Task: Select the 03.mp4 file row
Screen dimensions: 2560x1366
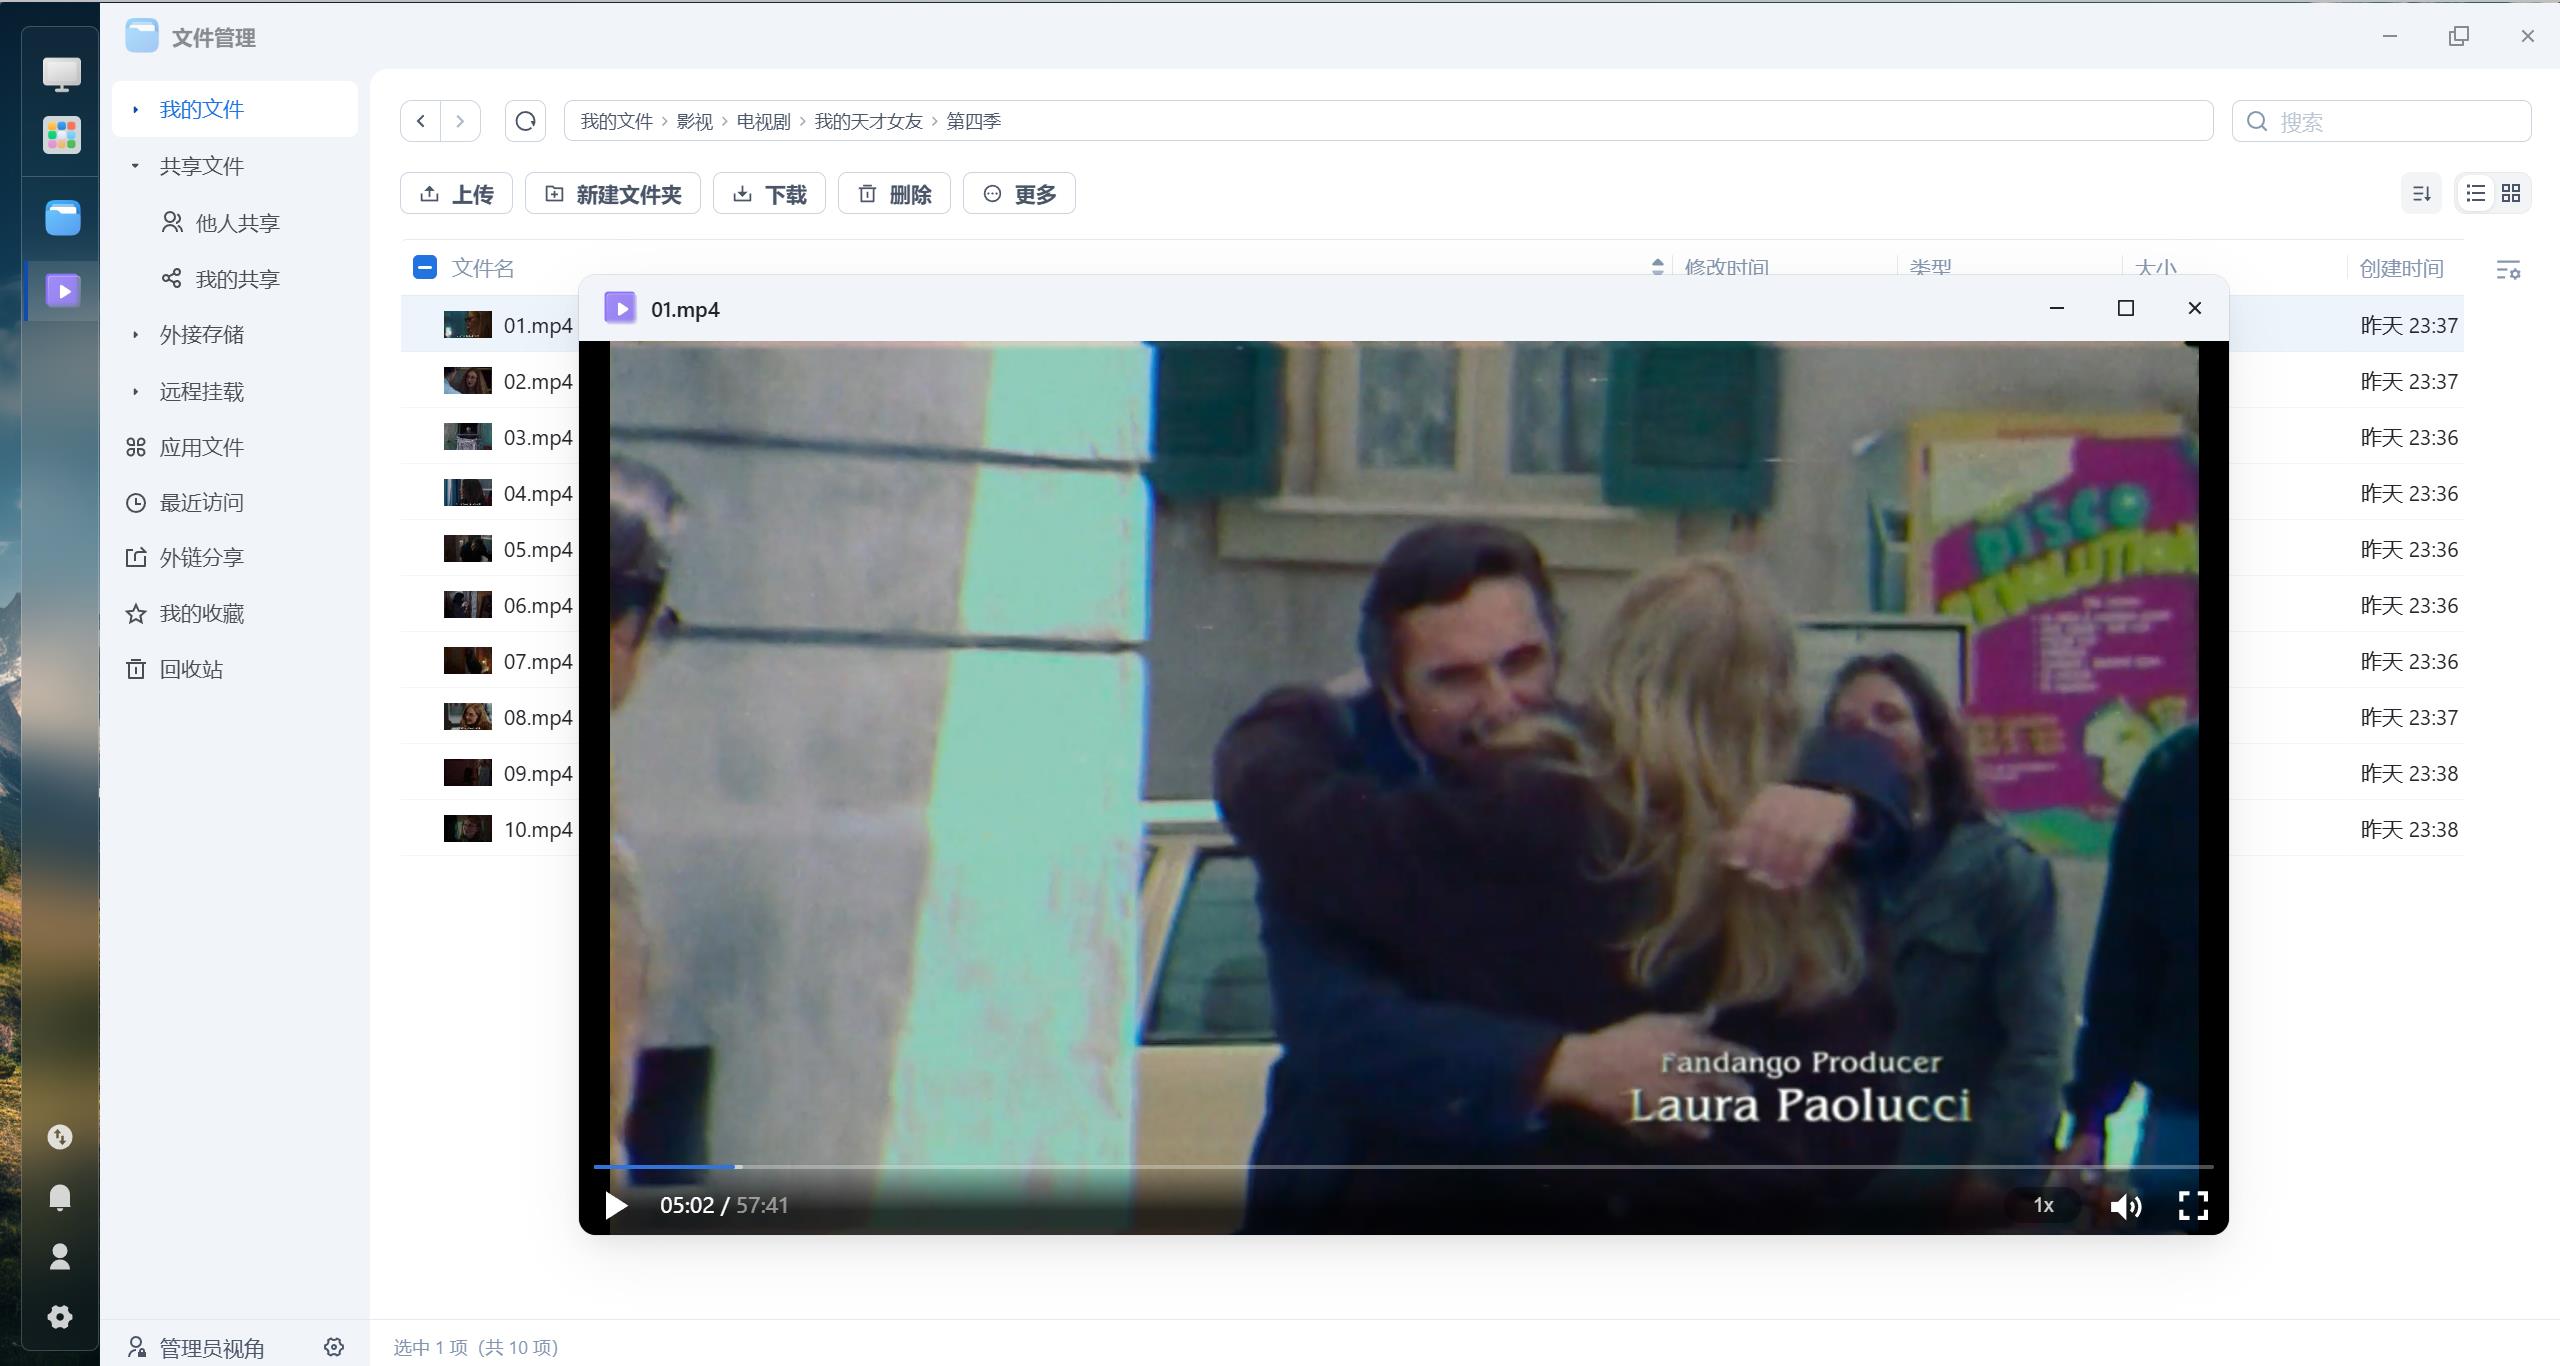Action: click(x=1431, y=437)
